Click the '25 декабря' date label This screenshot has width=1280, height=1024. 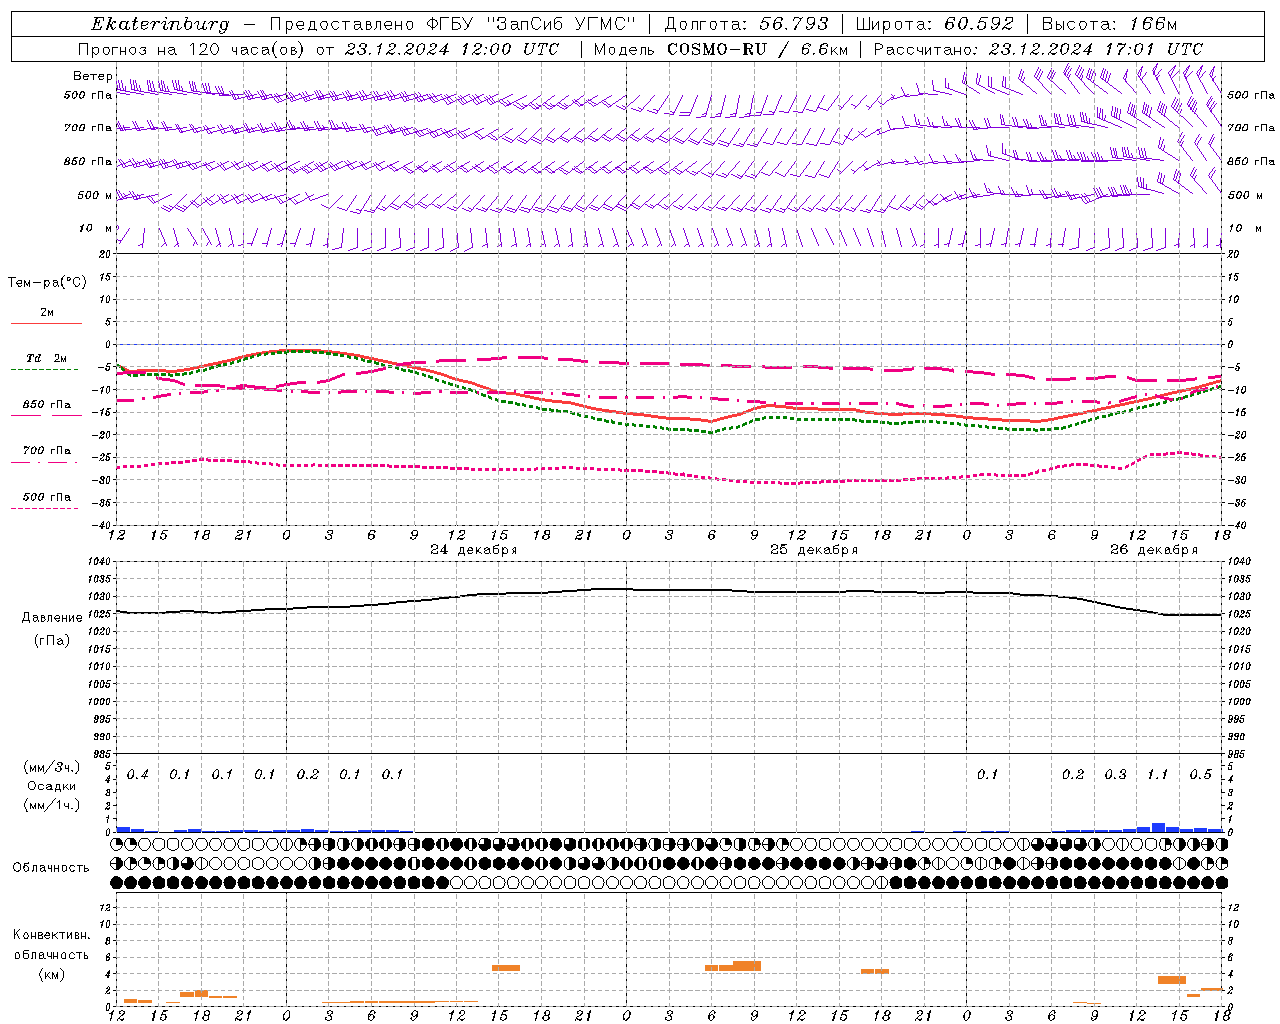point(814,550)
